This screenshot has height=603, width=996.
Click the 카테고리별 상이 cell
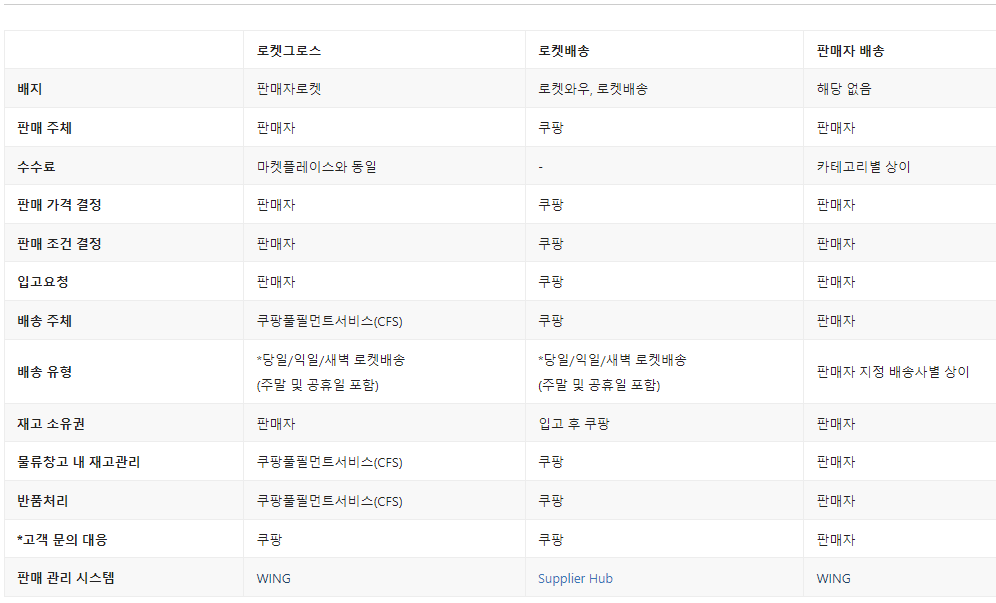pyautogui.click(x=864, y=166)
